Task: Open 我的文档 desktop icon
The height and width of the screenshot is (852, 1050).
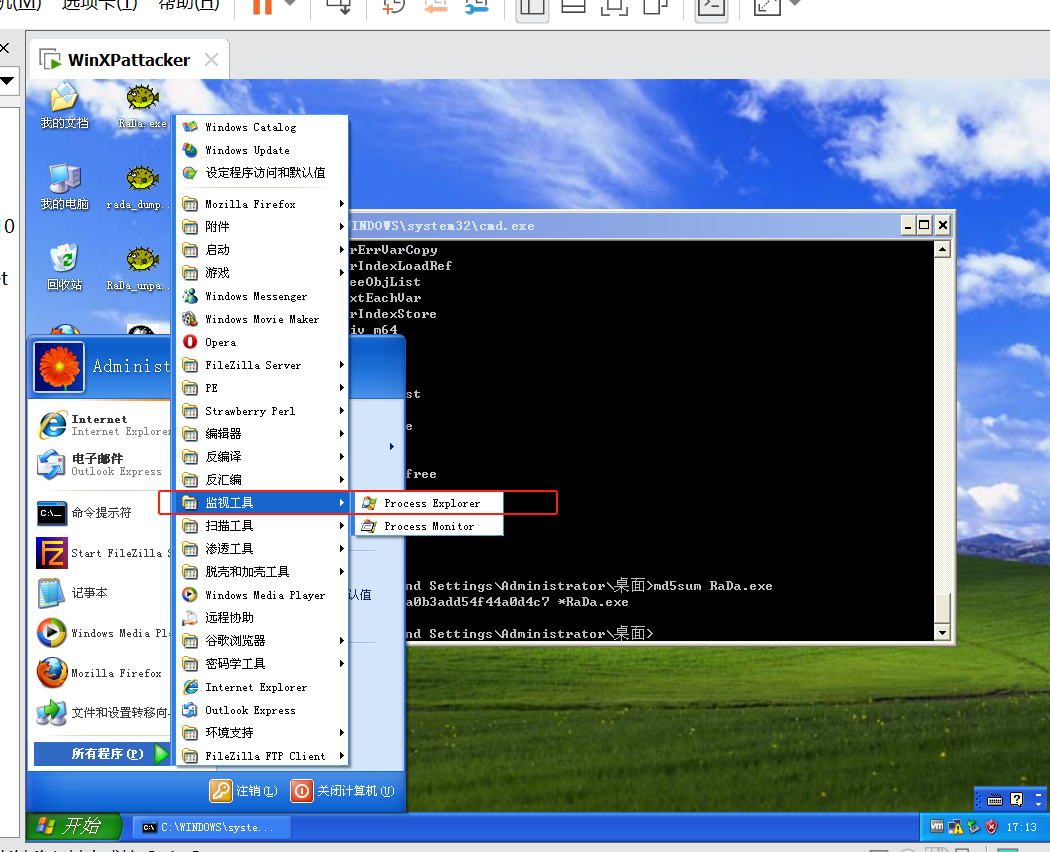Action: click(64, 106)
